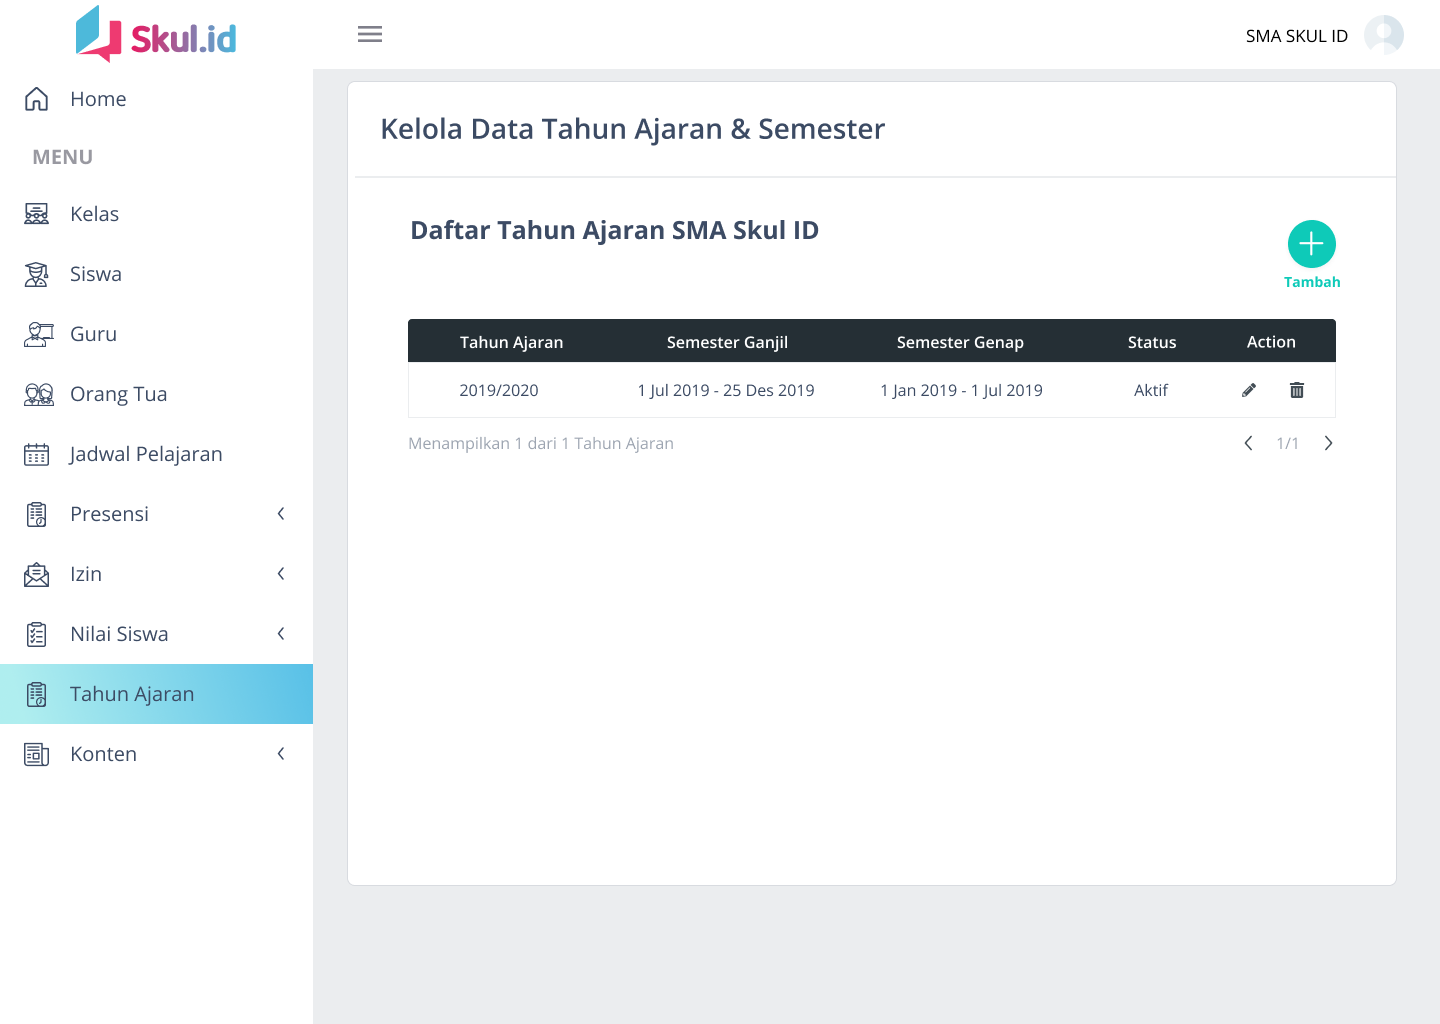Select Orang Tua in the sidebar

(x=118, y=394)
